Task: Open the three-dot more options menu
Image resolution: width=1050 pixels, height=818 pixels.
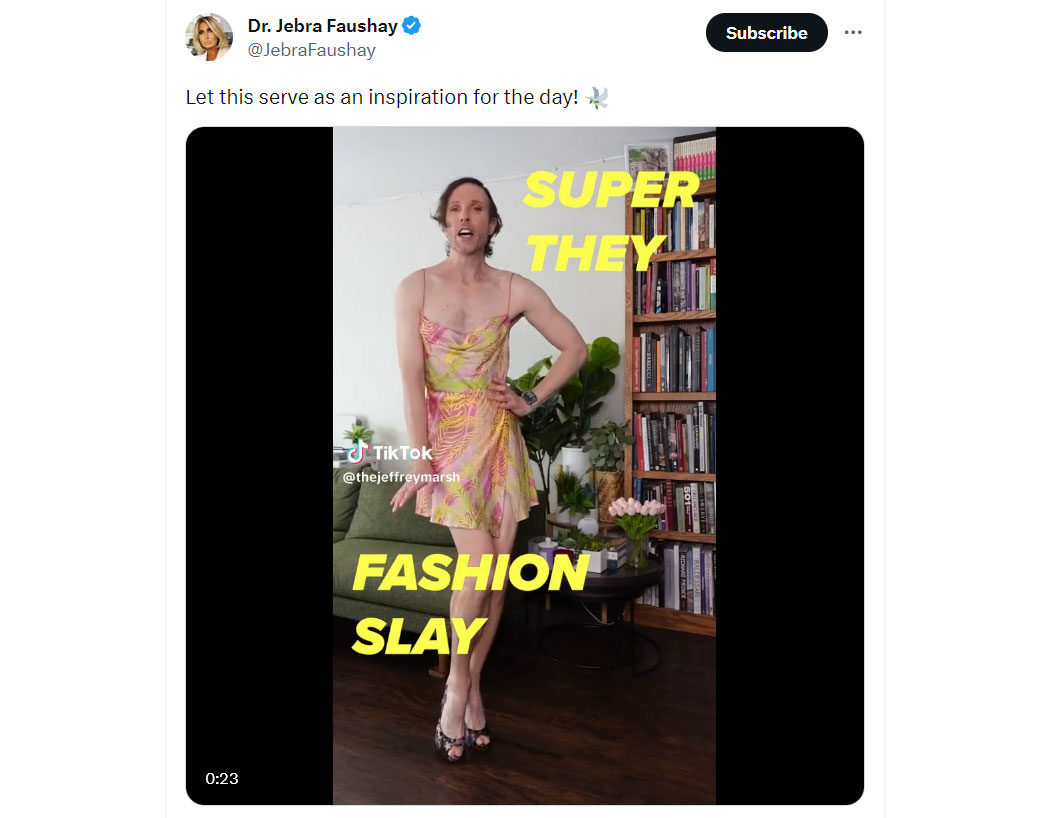Action: coord(852,32)
